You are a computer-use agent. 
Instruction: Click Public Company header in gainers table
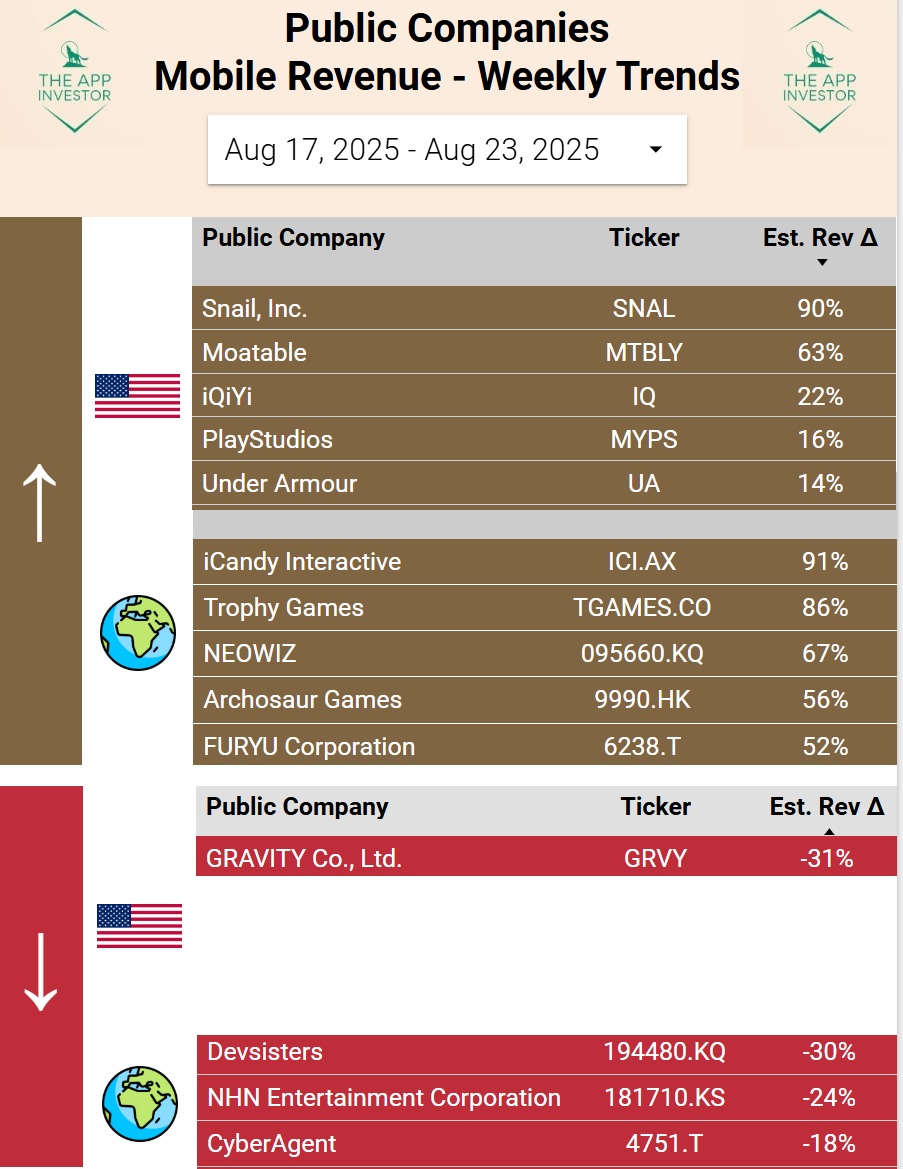tap(293, 238)
